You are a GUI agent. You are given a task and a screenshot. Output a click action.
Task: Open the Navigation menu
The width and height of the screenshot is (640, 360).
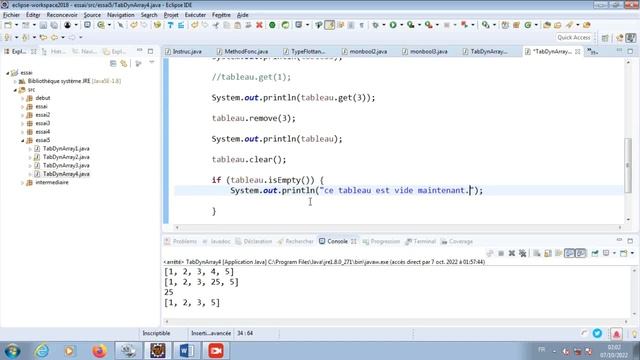120,15
